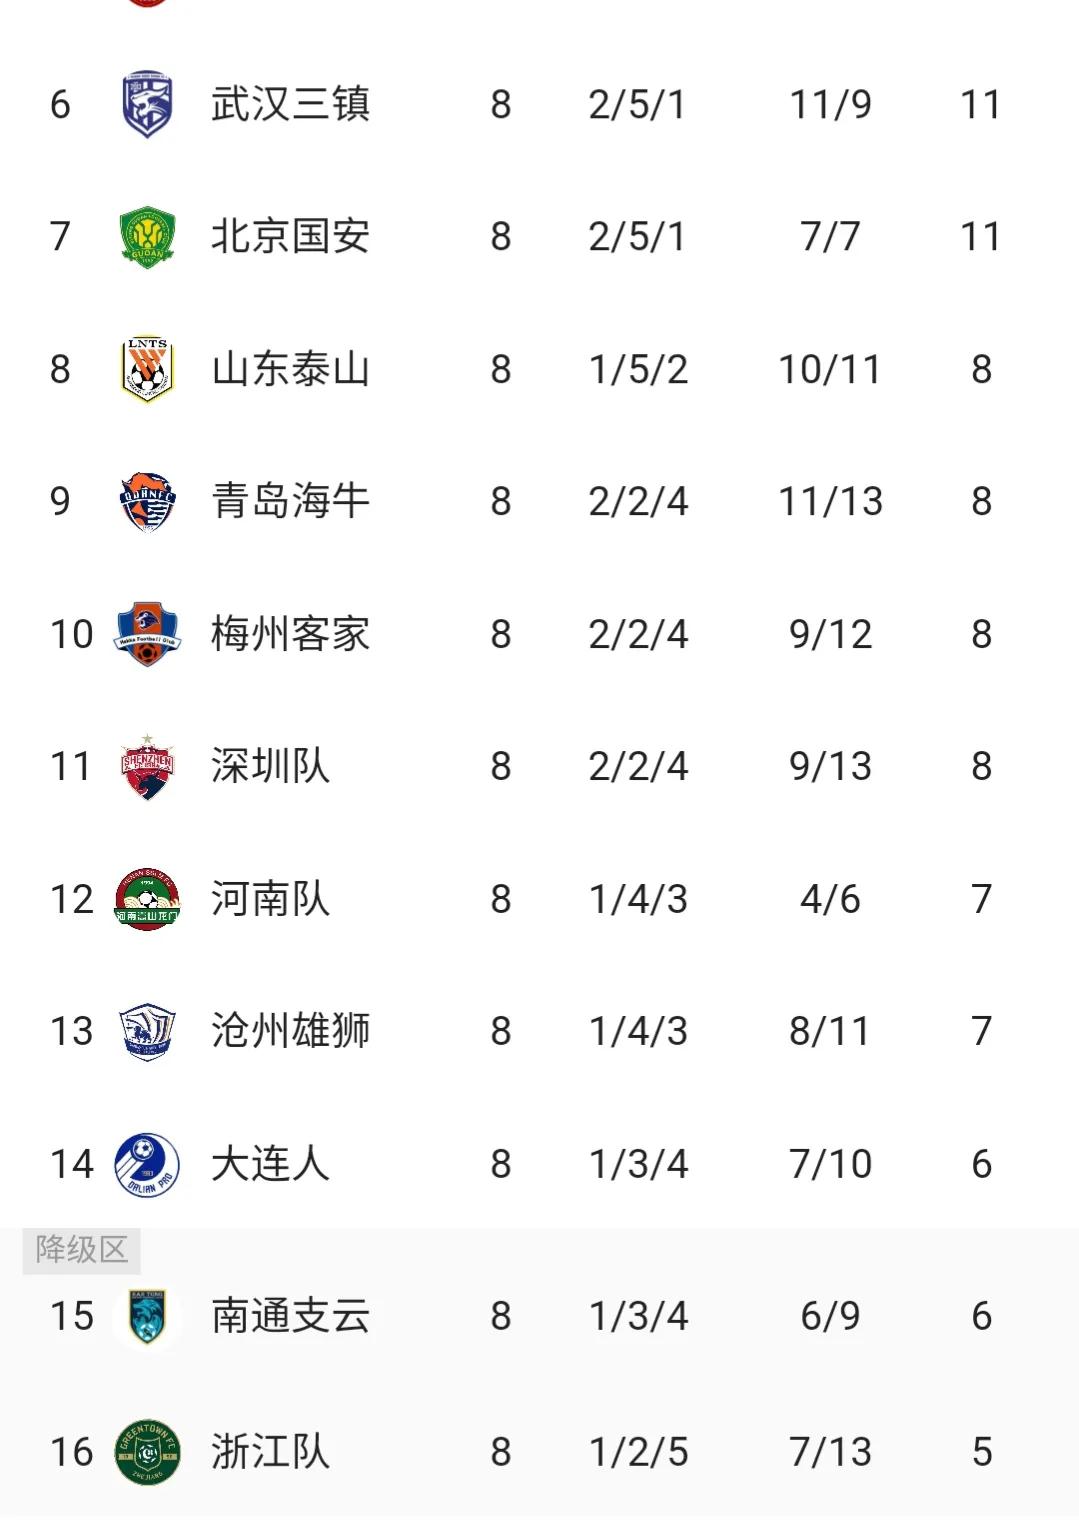The height and width of the screenshot is (1533, 1079).
Task: Tap the 青岛海牛 team name
Action: click(x=290, y=501)
